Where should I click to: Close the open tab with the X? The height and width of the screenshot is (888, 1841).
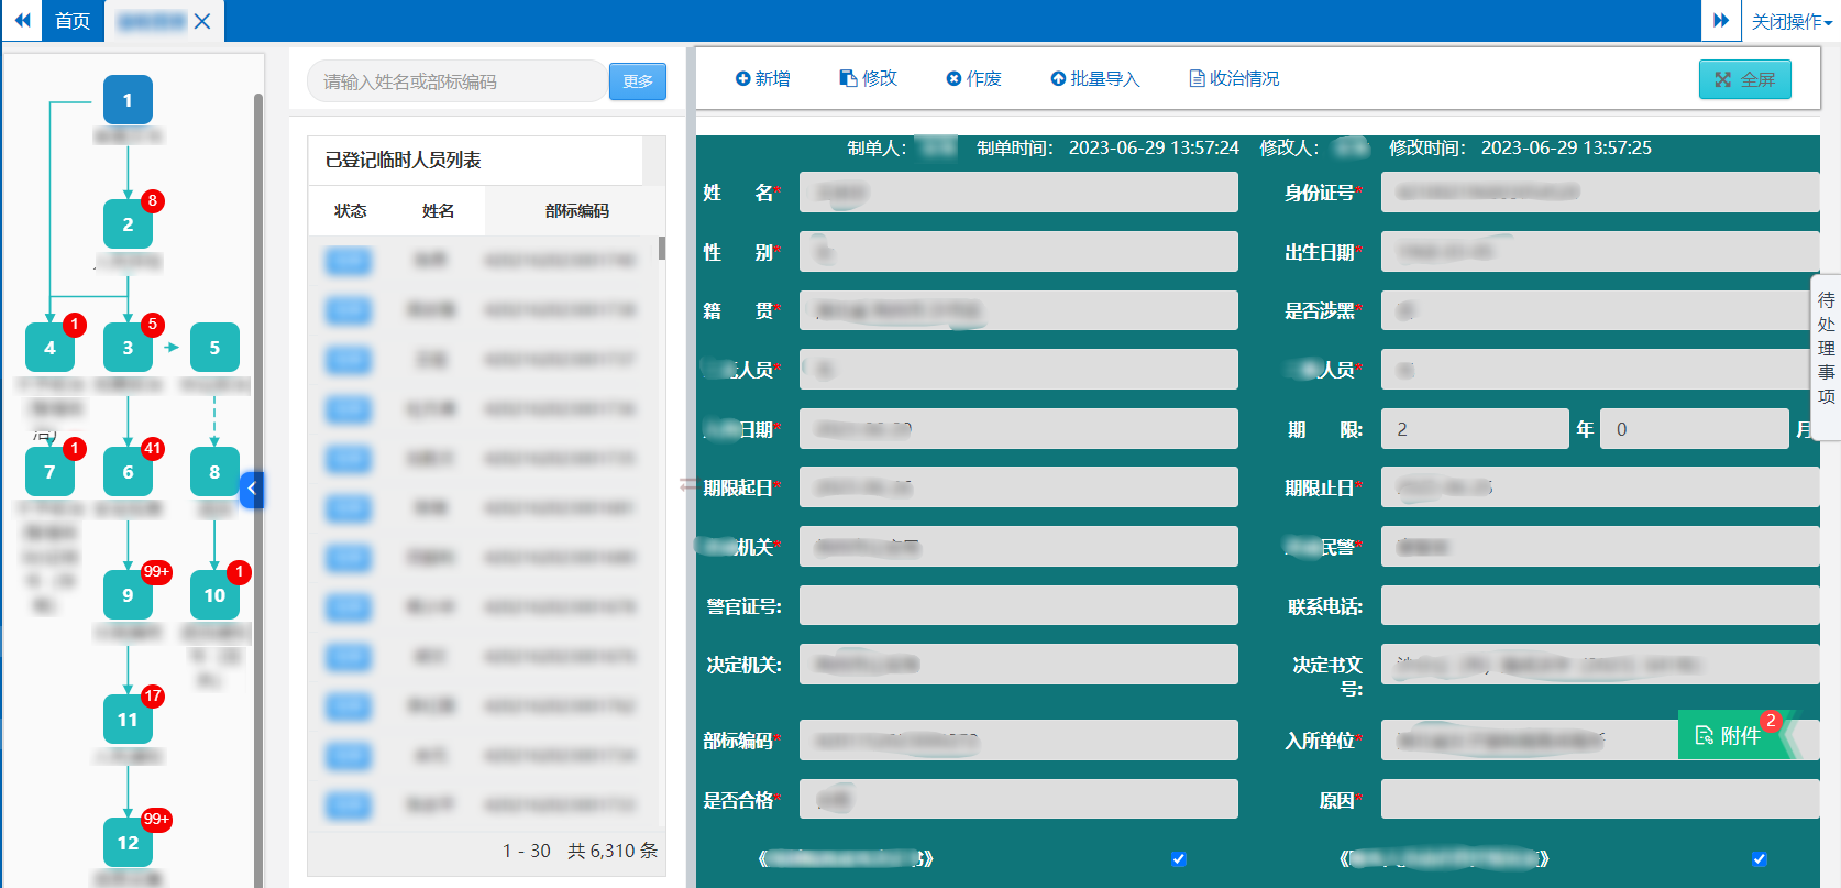202,21
